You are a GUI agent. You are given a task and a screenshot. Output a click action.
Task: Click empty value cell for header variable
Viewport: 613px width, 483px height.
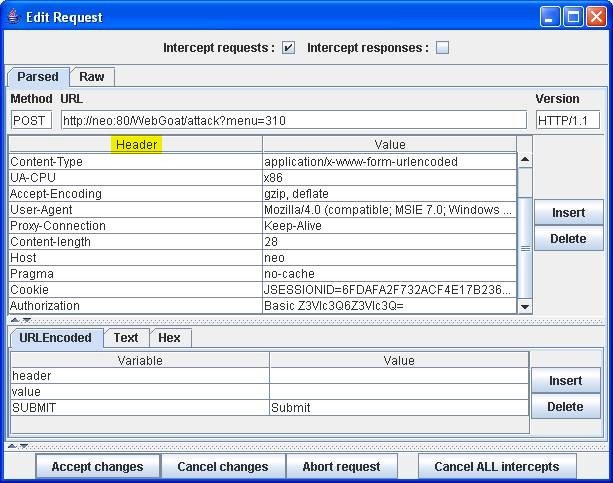click(399, 376)
